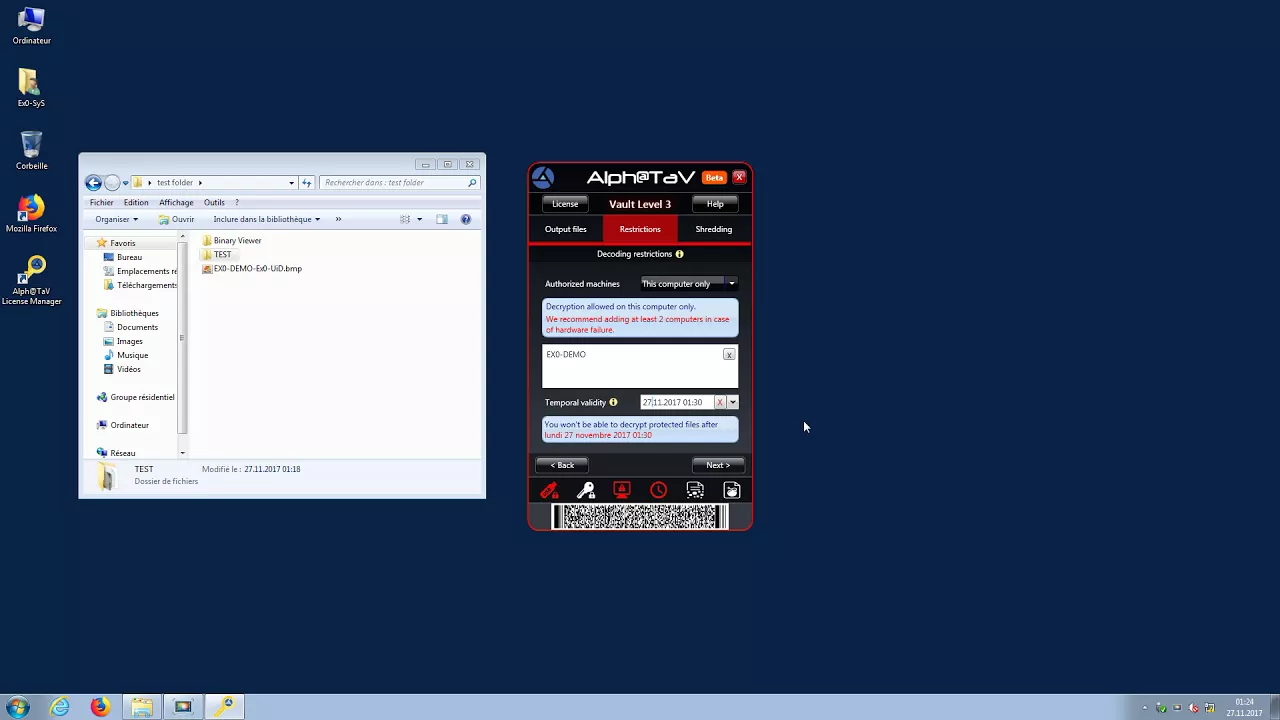The height and width of the screenshot is (720, 1280).
Task: Open Inclure dans la bibliothèque dropdown
Action: click(x=267, y=219)
